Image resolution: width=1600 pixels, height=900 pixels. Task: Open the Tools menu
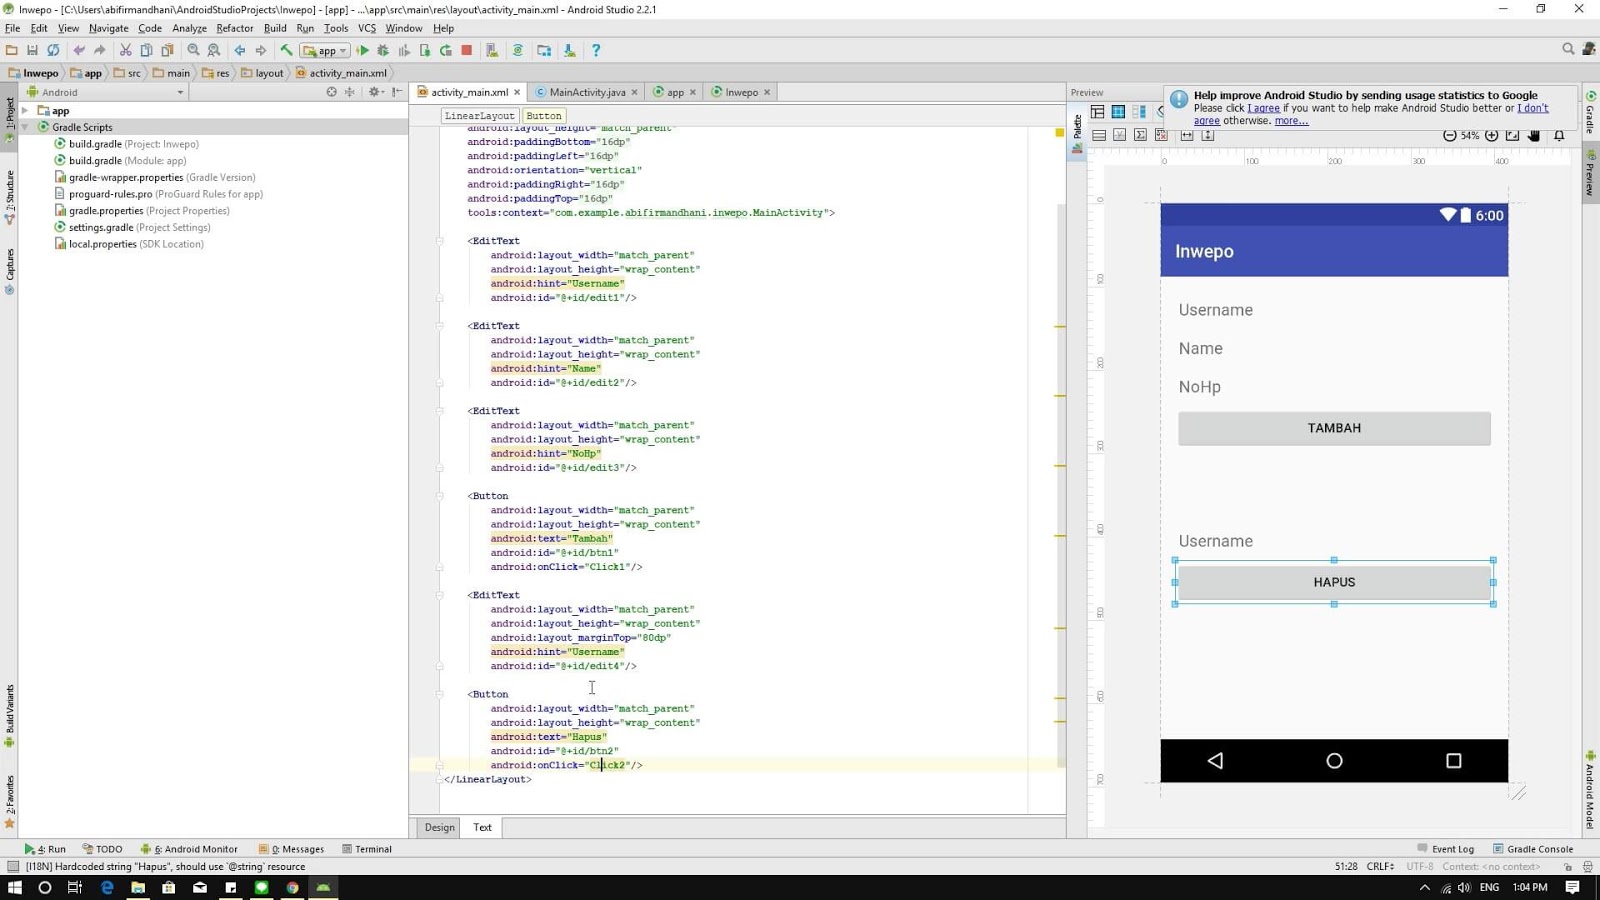[x=335, y=28]
